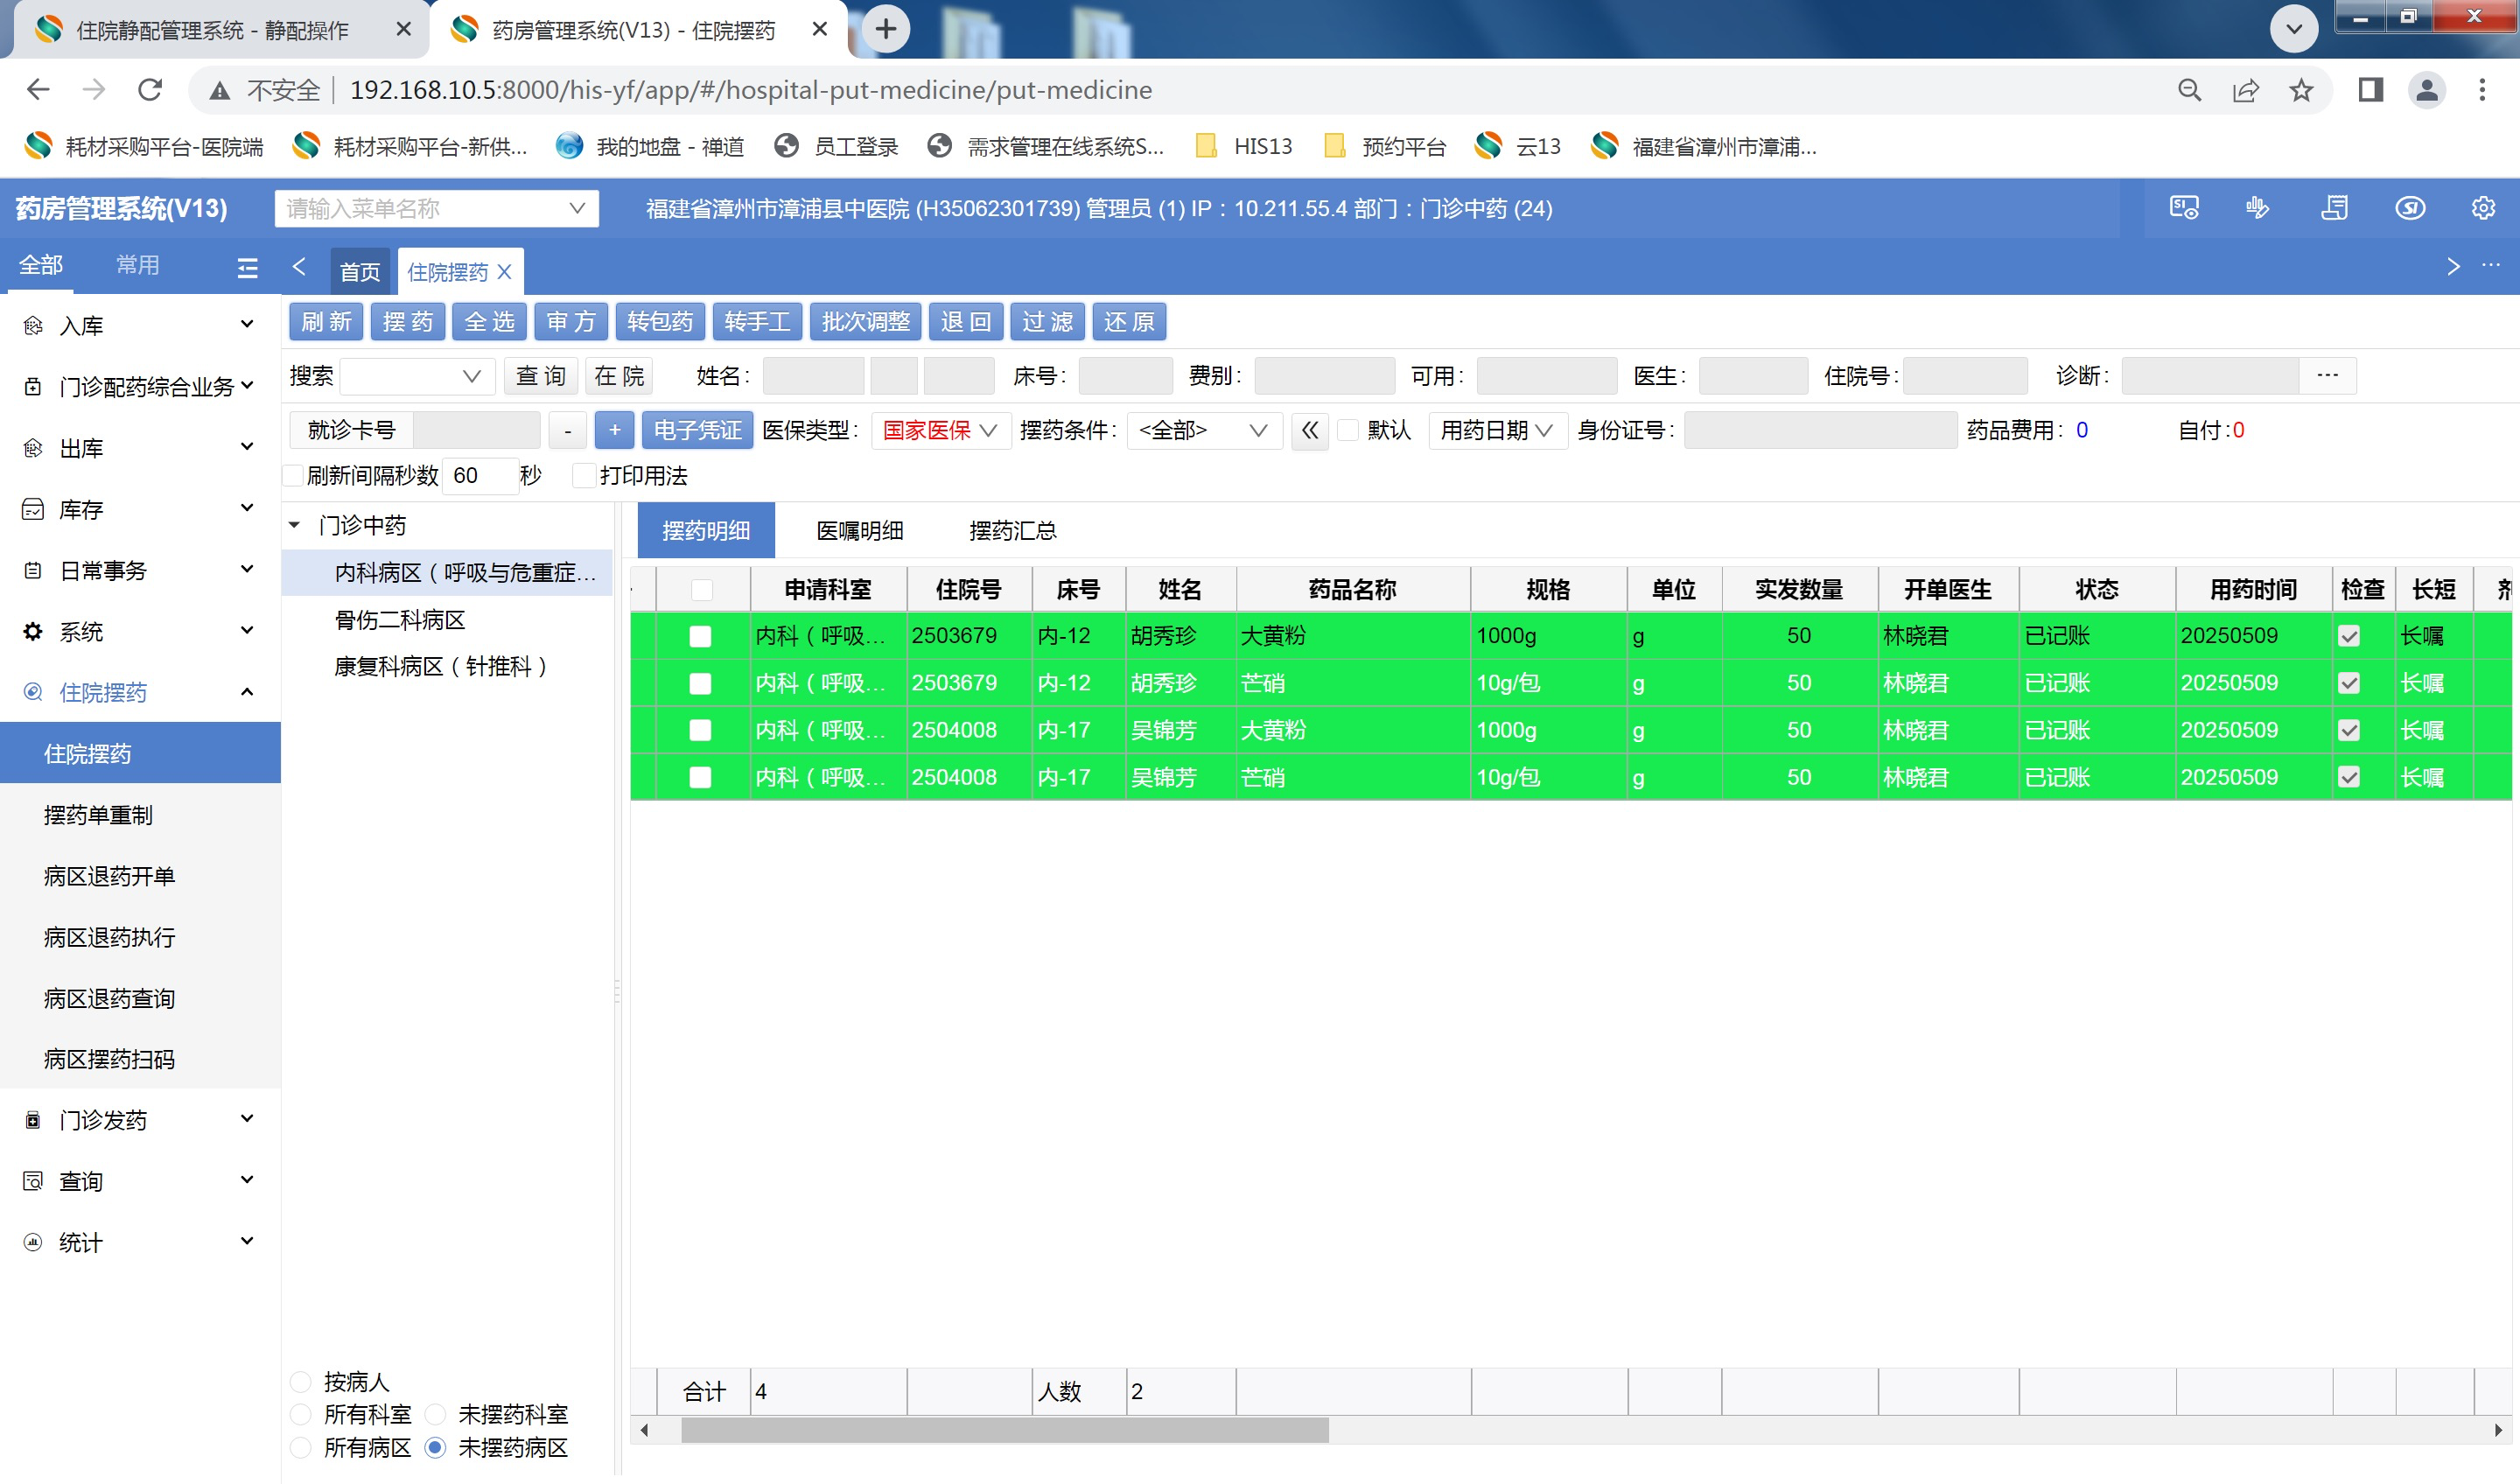Click the 摆药 toolbar button
Image resolution: width=2520 pixels, height=1484 pixels.
coord(408,322)
